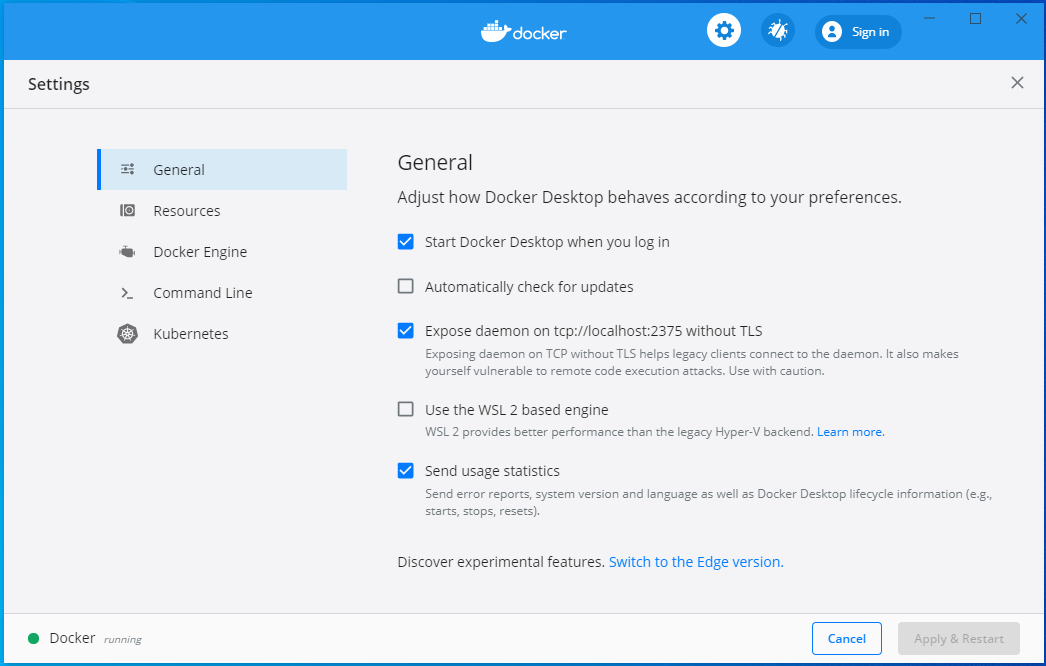Open the Kubernetes settings section
Viewport: 1046px width, 666px height.
[190, 333]
